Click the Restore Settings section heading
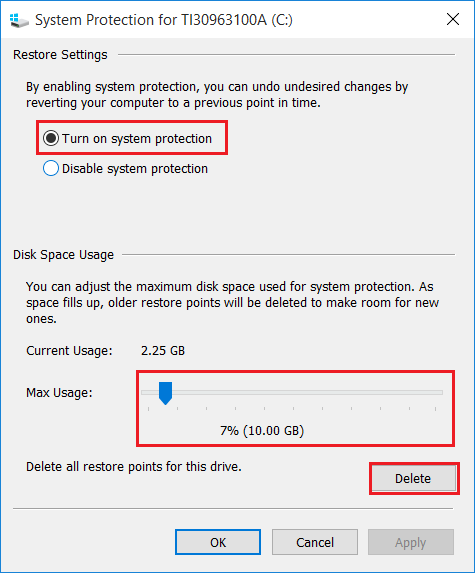Image resolution: width=475 pixels, height=573 pixels. coord(60,55)
